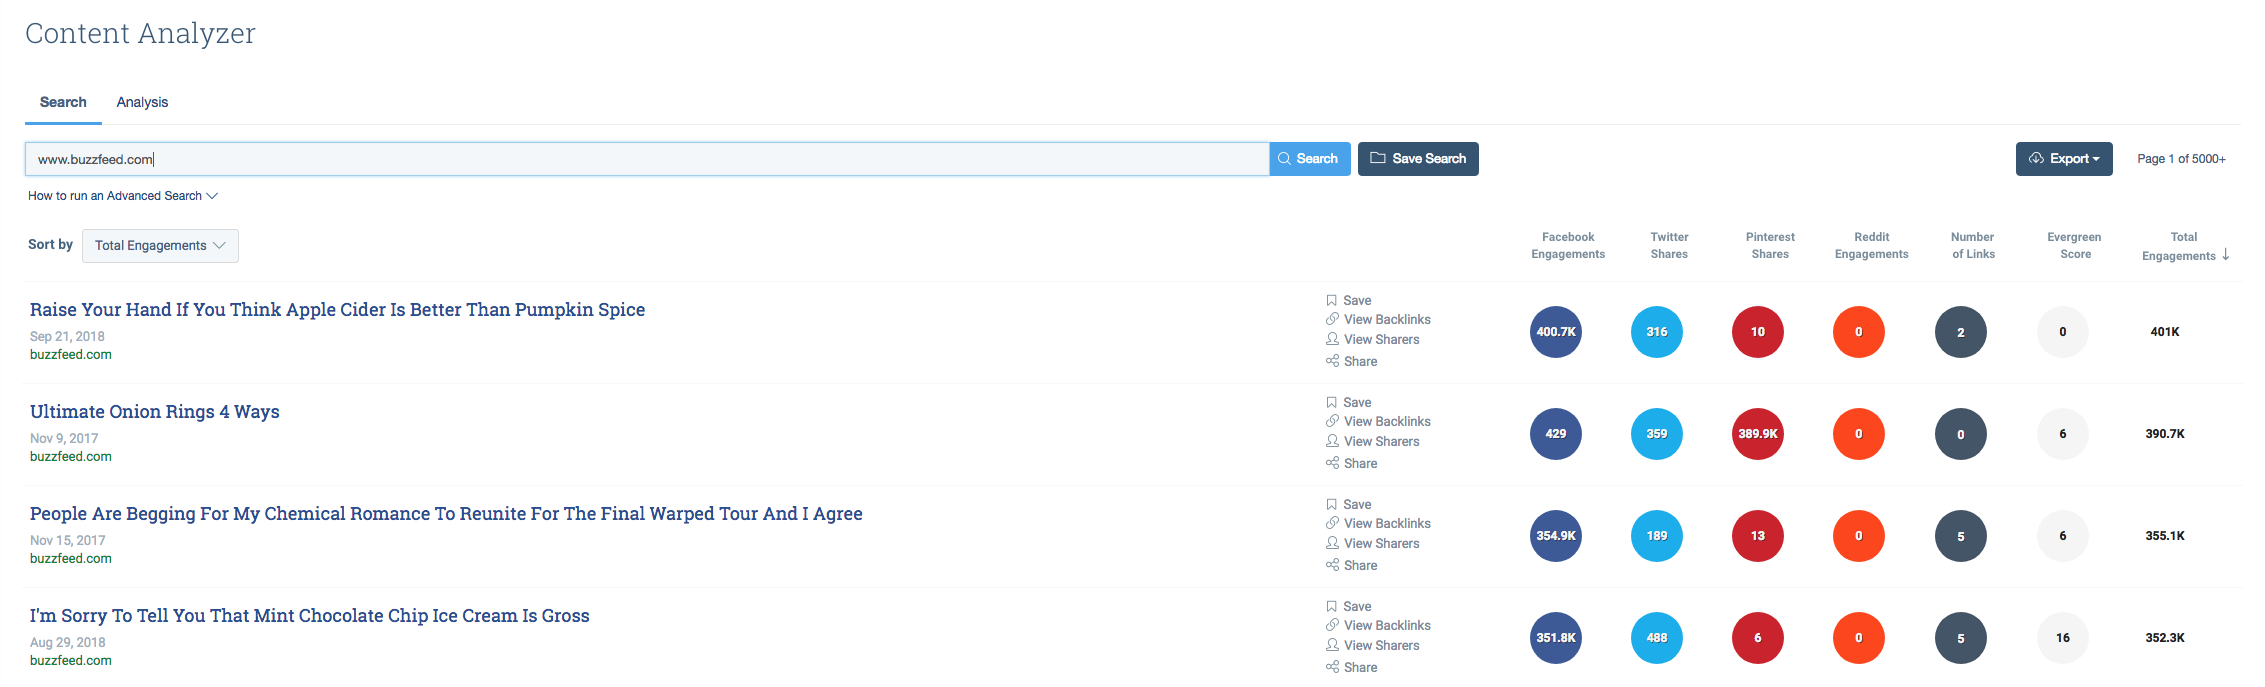Click the blue Search button

coord(1310,159)
